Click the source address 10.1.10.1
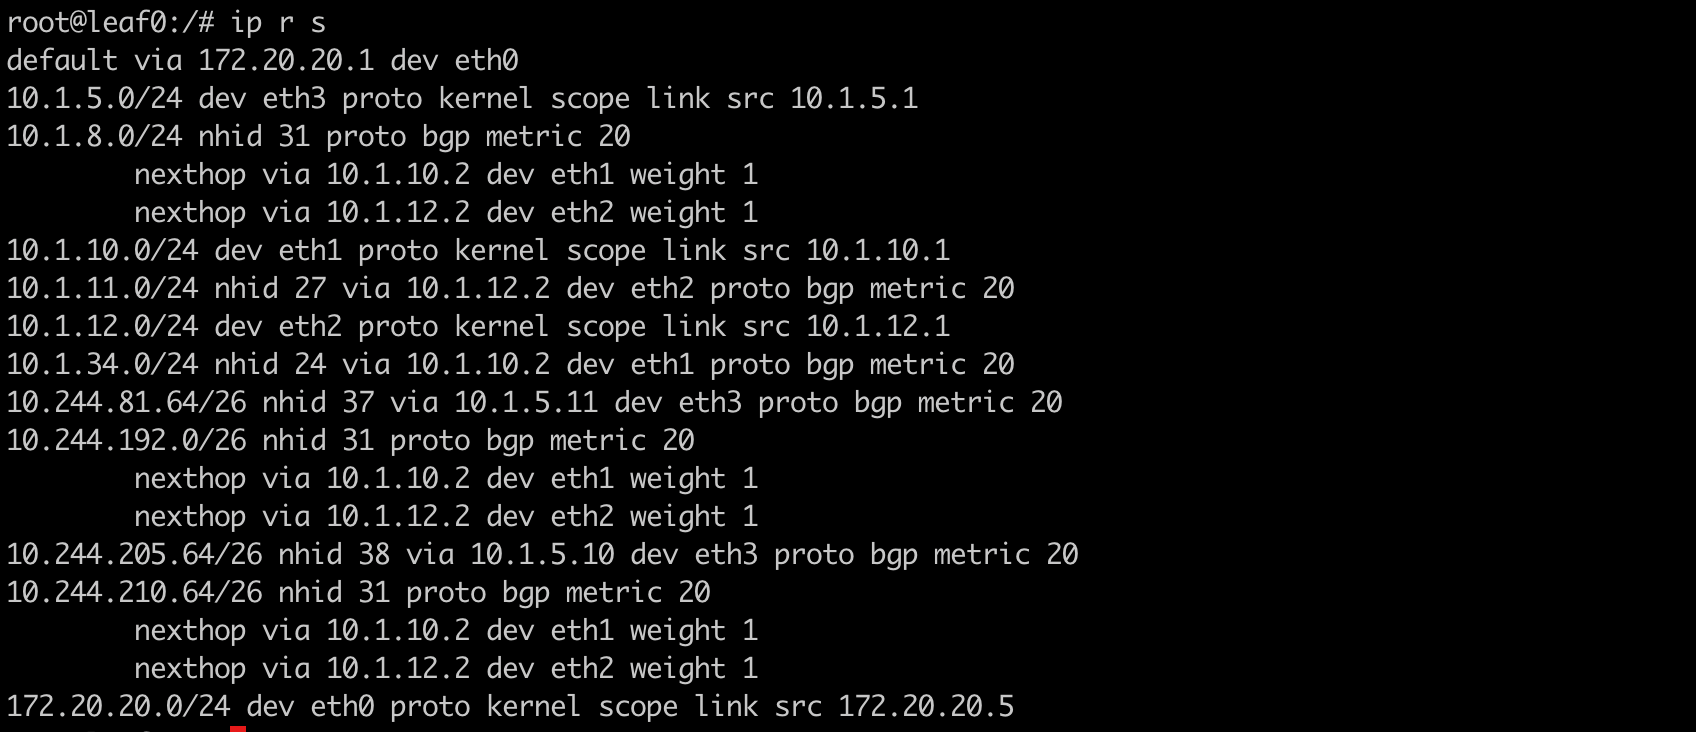 [877, 251]
